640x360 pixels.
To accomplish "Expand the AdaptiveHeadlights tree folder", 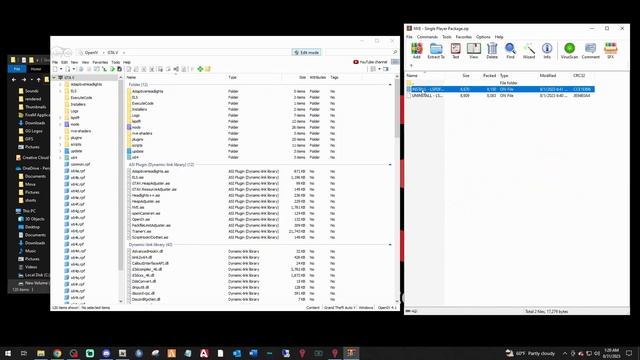I will pos(60,84).
